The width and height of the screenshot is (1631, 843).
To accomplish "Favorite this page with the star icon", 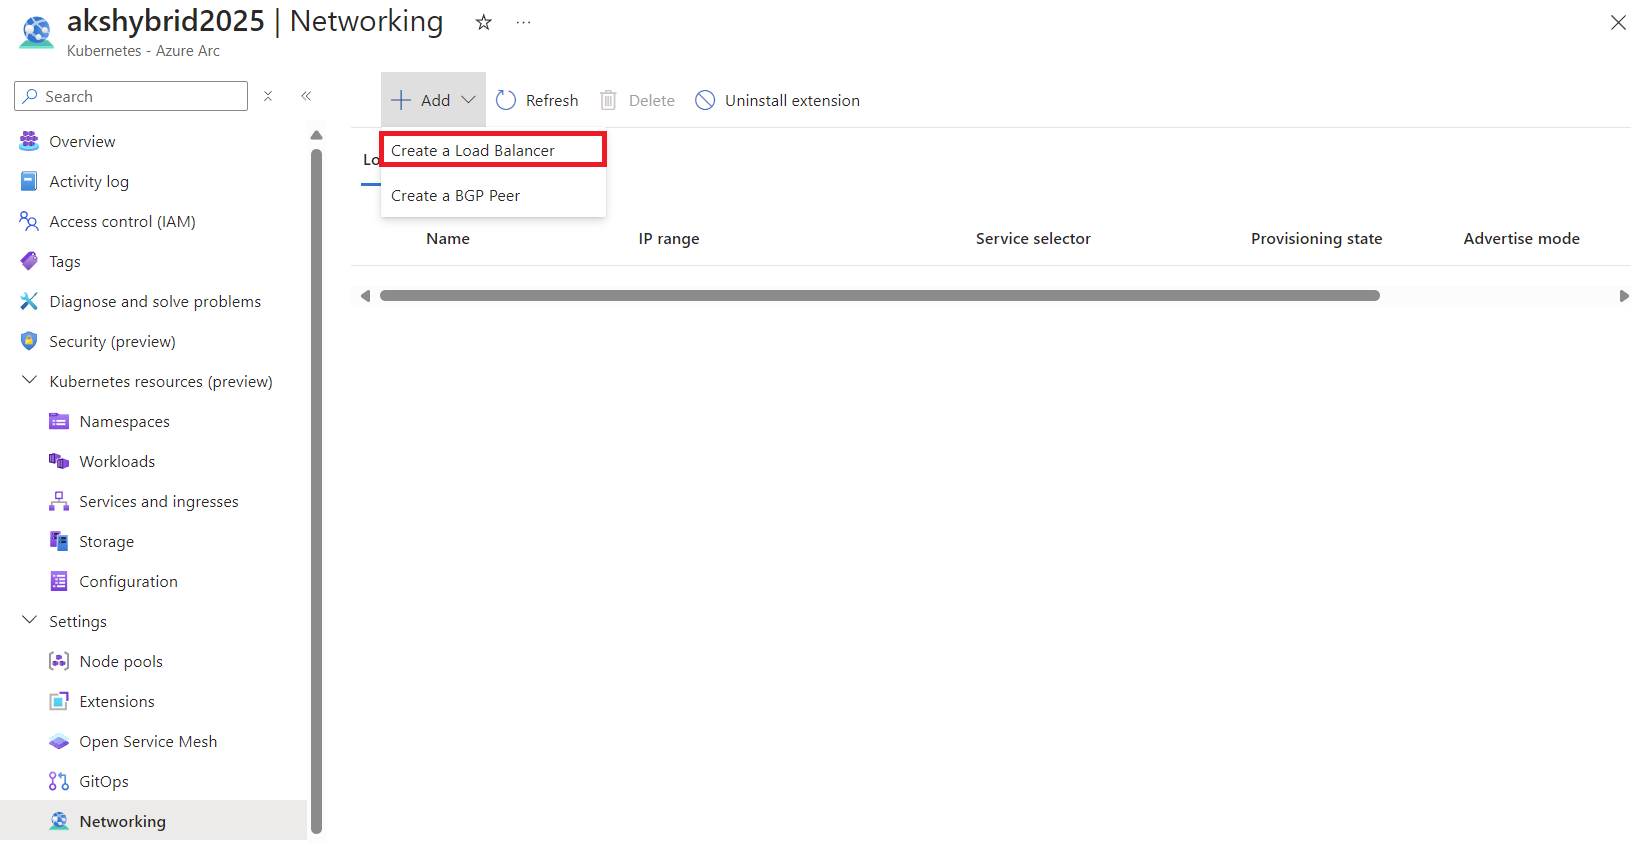I will point(484,22).
